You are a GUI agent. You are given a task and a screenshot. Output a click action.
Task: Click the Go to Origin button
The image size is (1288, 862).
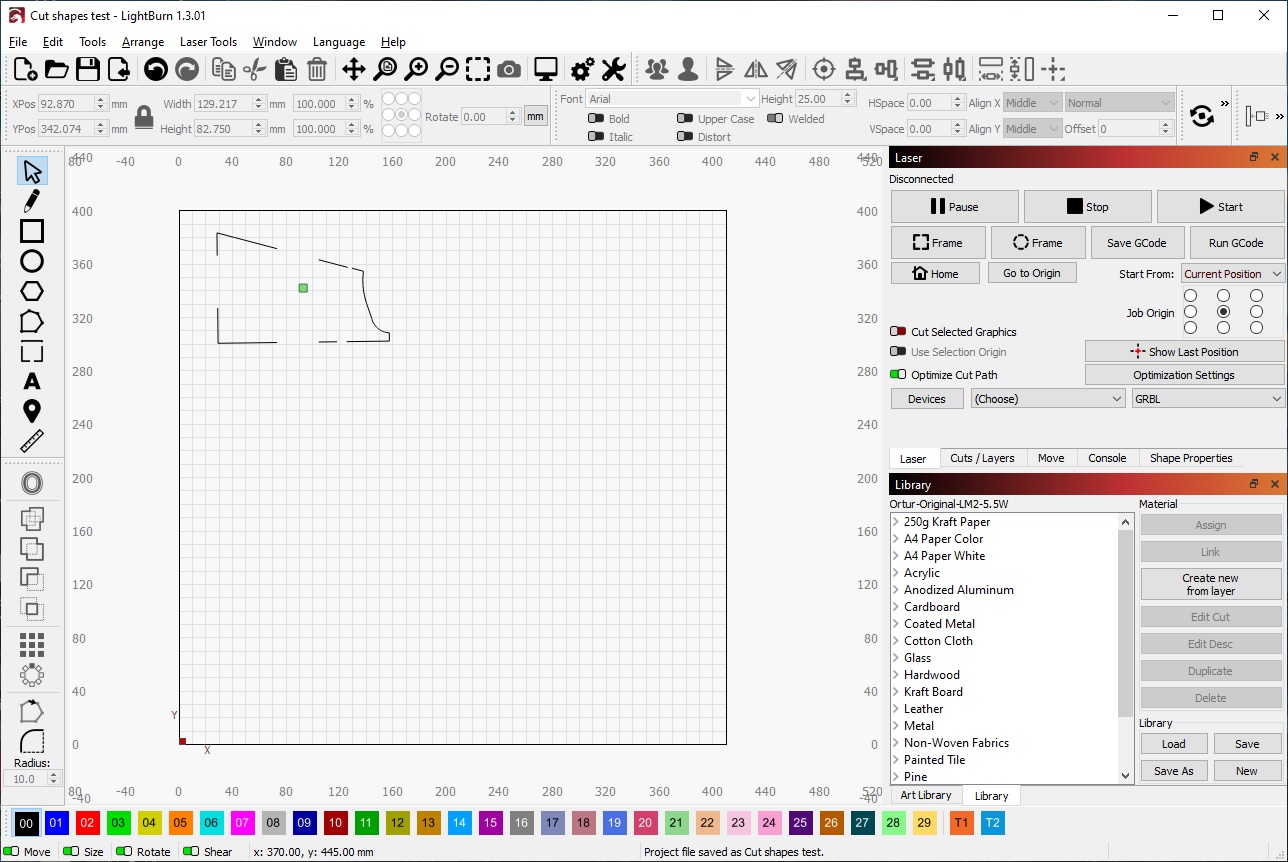[1032, 273]
